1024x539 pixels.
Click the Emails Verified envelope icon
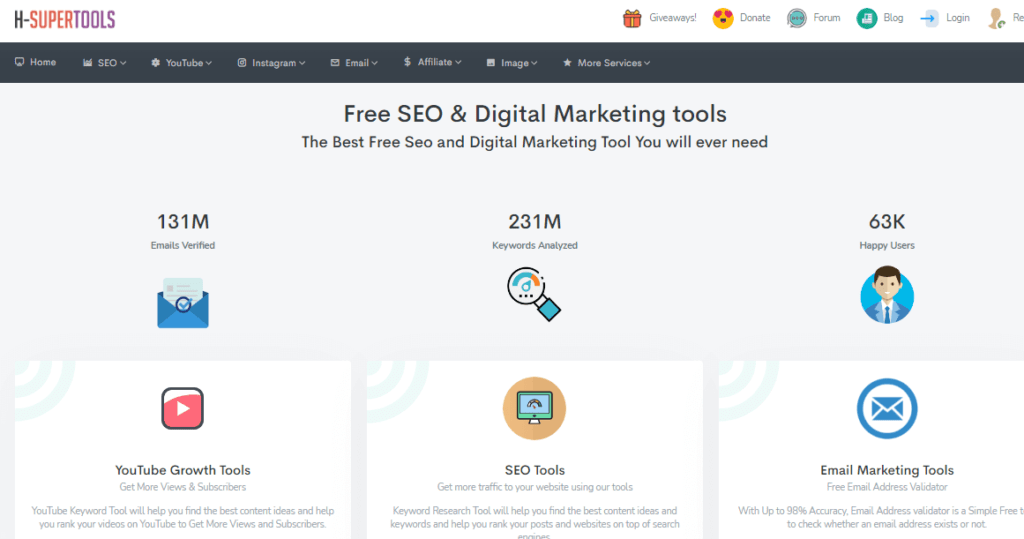(x=183, y=302)
